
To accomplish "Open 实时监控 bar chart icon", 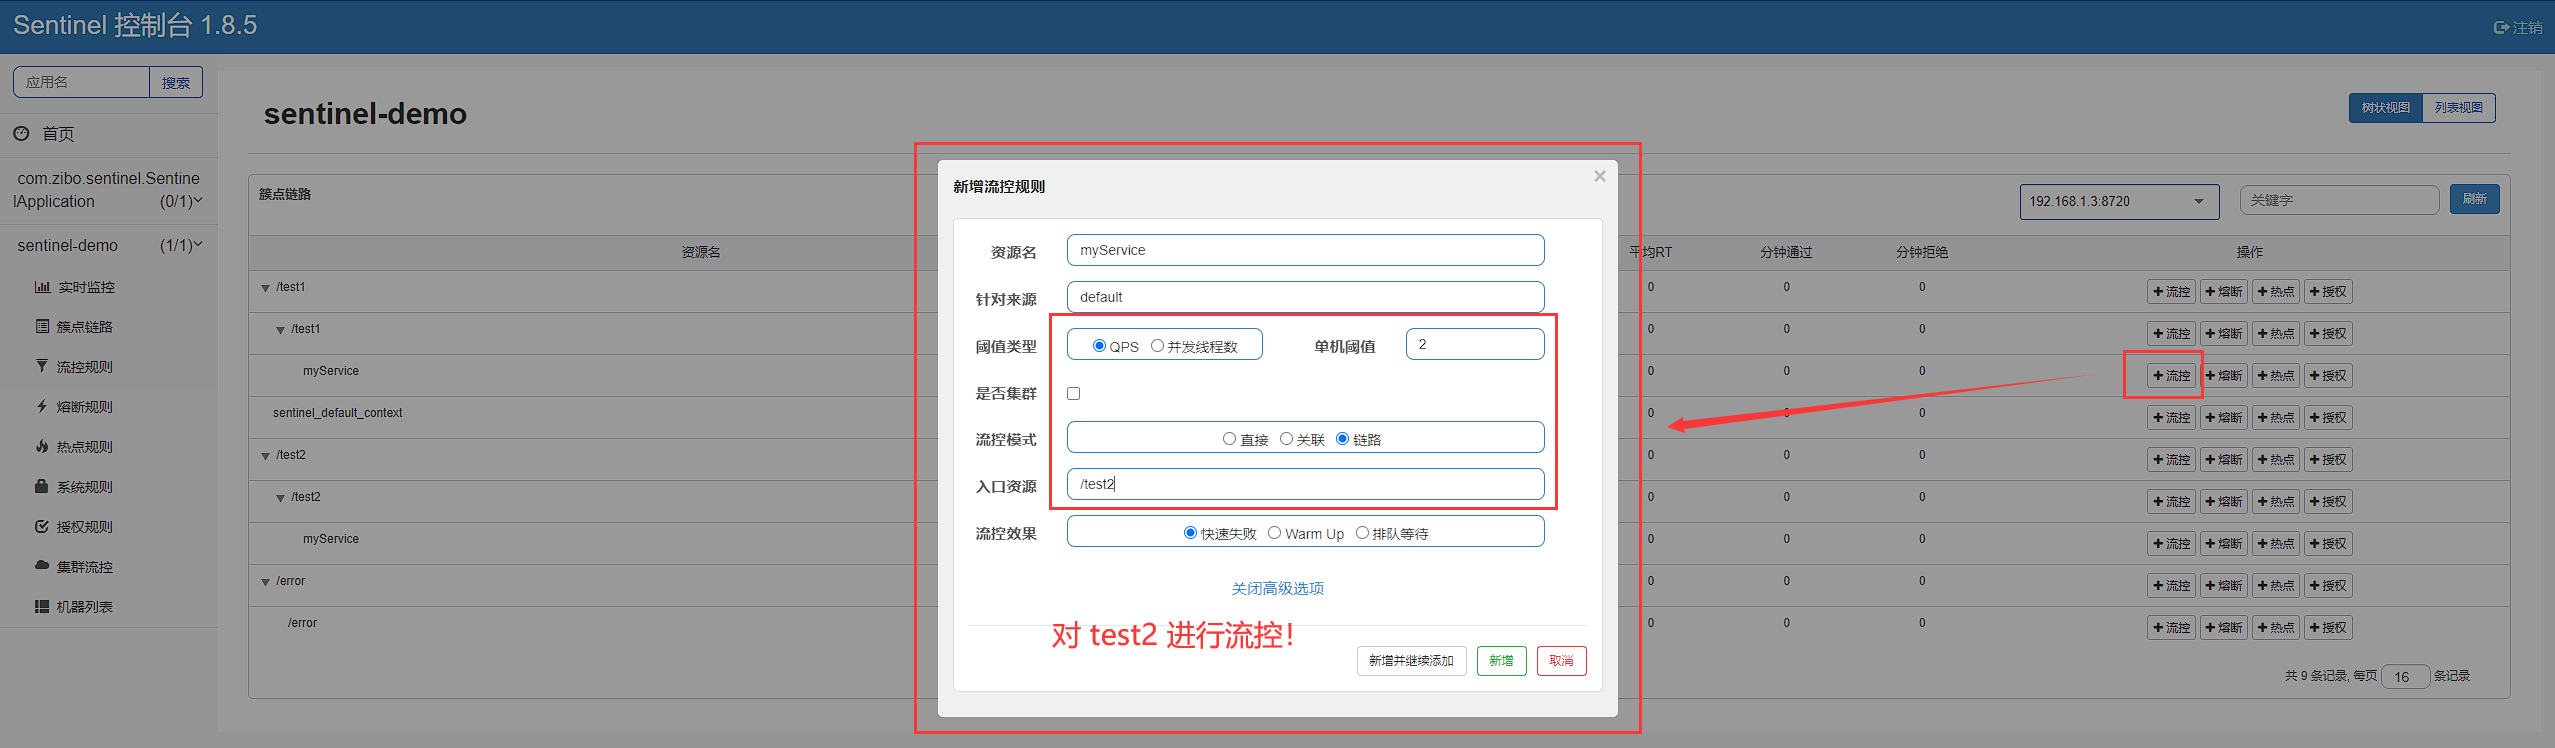I will pyautogui.click(x=42, y=287).
